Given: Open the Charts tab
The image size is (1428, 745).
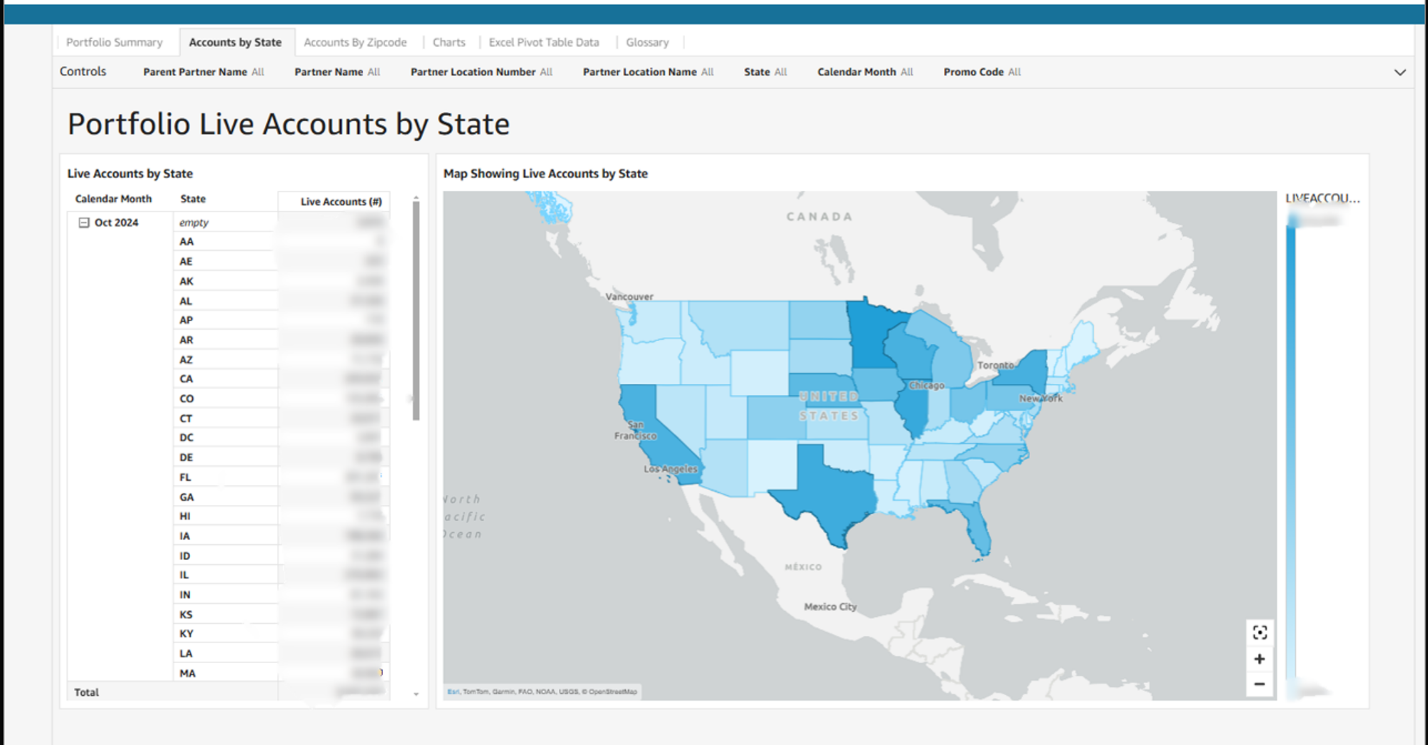Looking at the screenshot, I should (x=449, y=42).
